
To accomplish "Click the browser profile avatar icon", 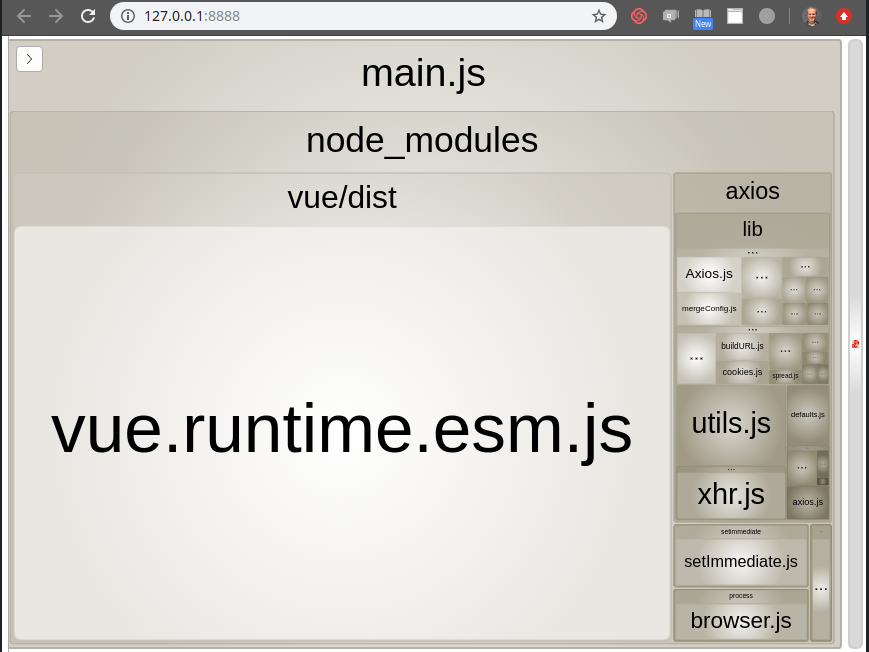I will (x=812, y=16).
